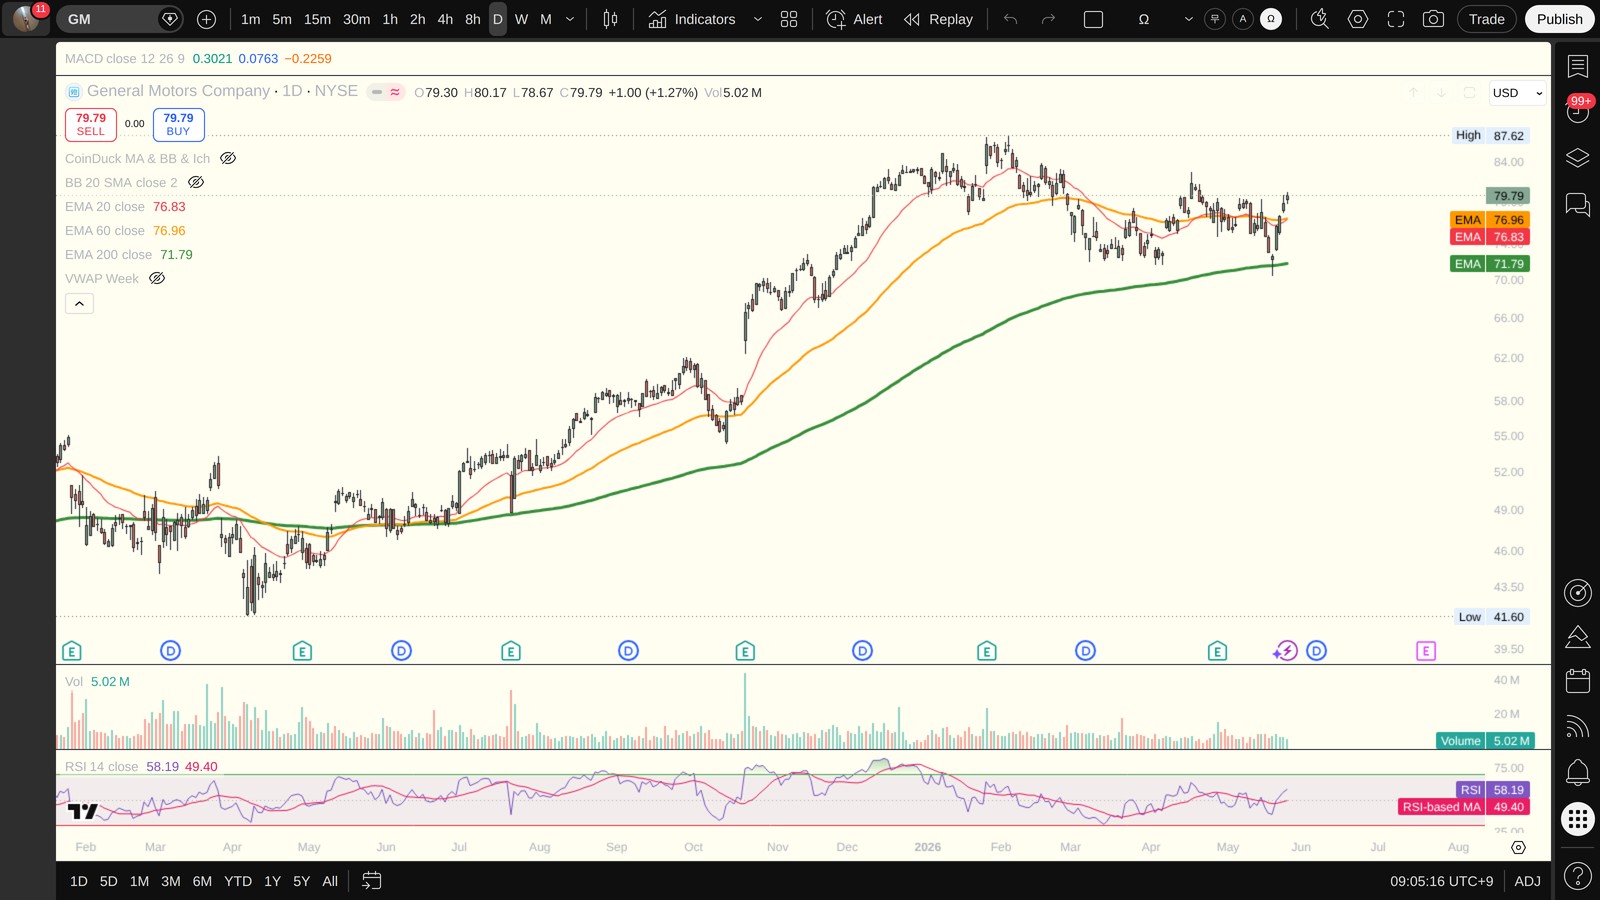Open the Indicators menu
Image resolution: width=1600 pixels, height=900 pixels.
coord(692,19)
